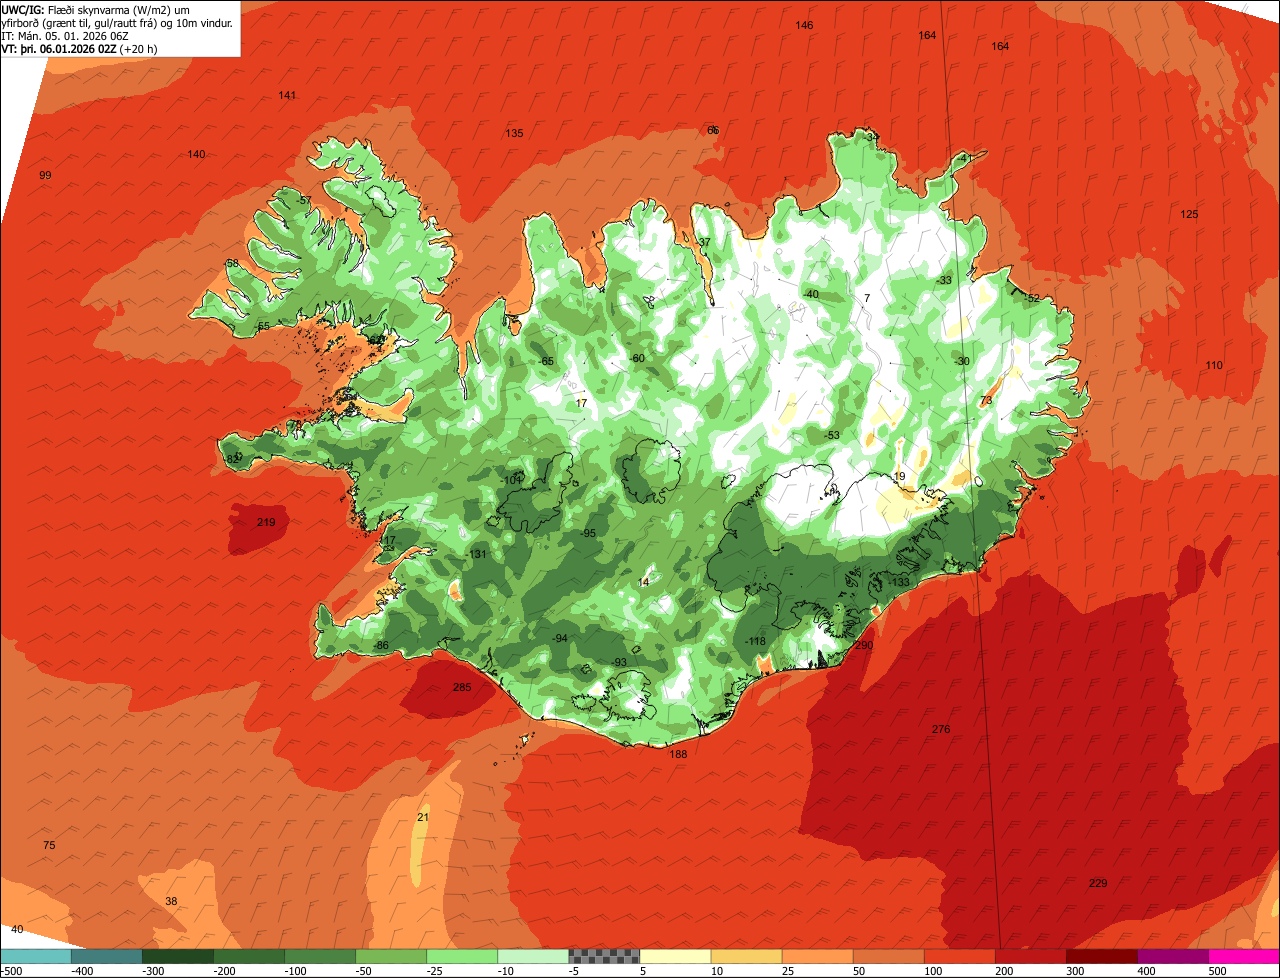Click the flux value 40 at the bottom-left corner
1280x978 pixels.
click(17, 929)
